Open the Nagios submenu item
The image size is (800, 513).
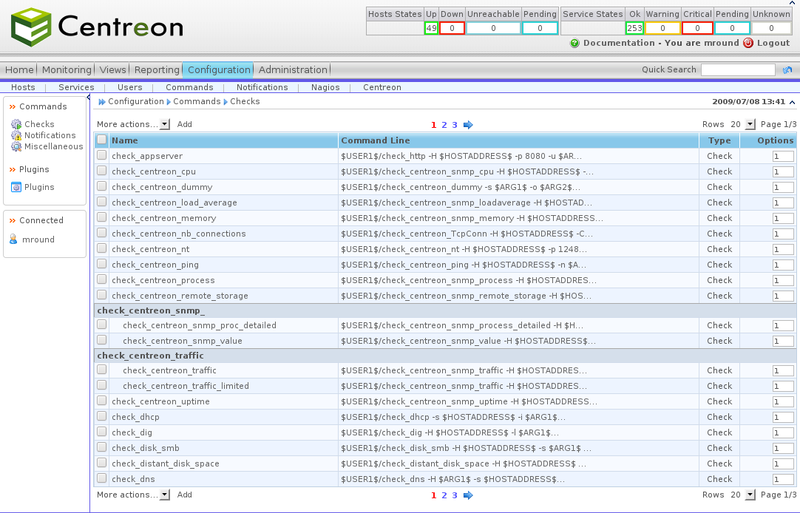325,87
